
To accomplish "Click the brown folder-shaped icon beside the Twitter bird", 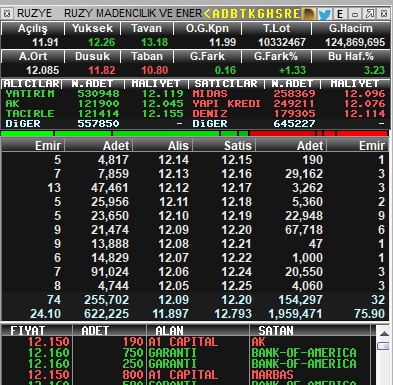I will [x=309, y=14].
